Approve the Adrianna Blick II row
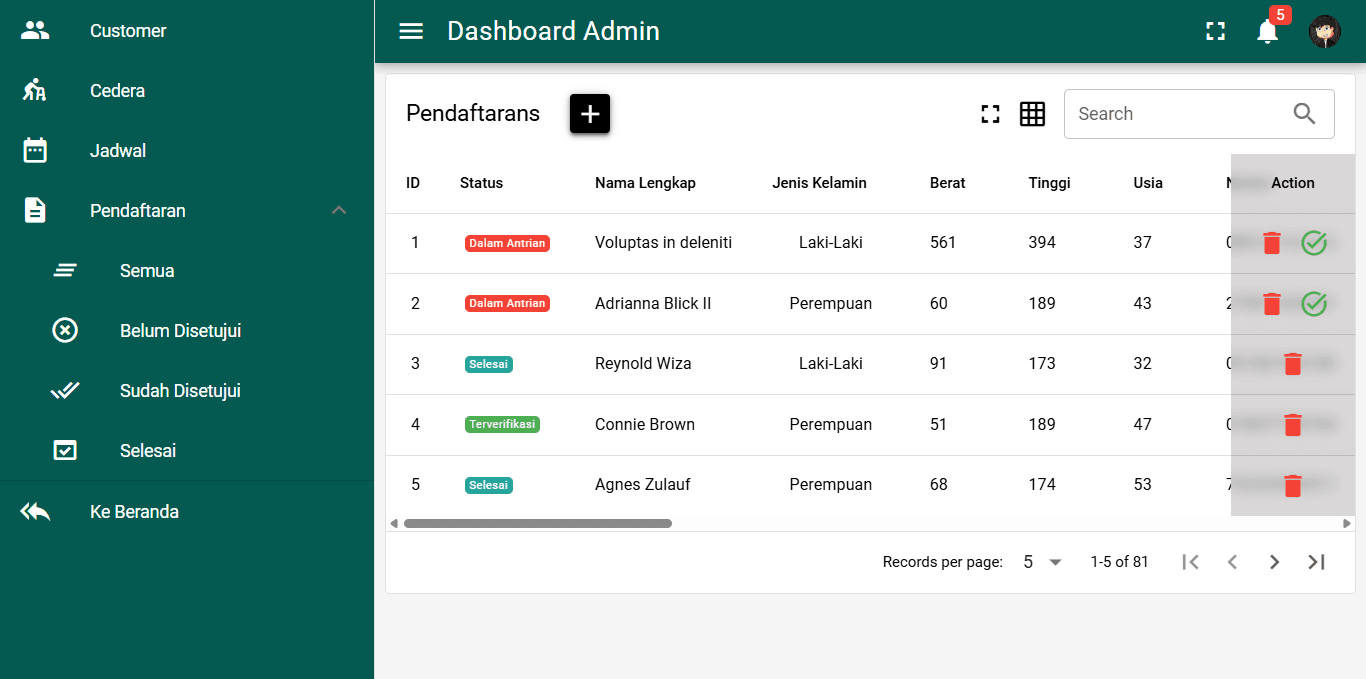The height and width of the screenshot is (679, 1366). pos(1314,304)
